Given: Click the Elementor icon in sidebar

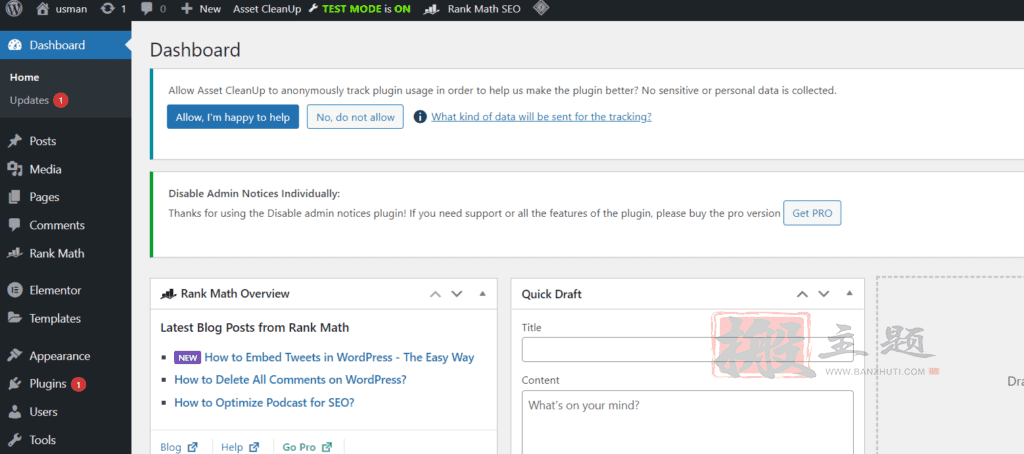Looking at the screenshot, I should coord(15,290).
